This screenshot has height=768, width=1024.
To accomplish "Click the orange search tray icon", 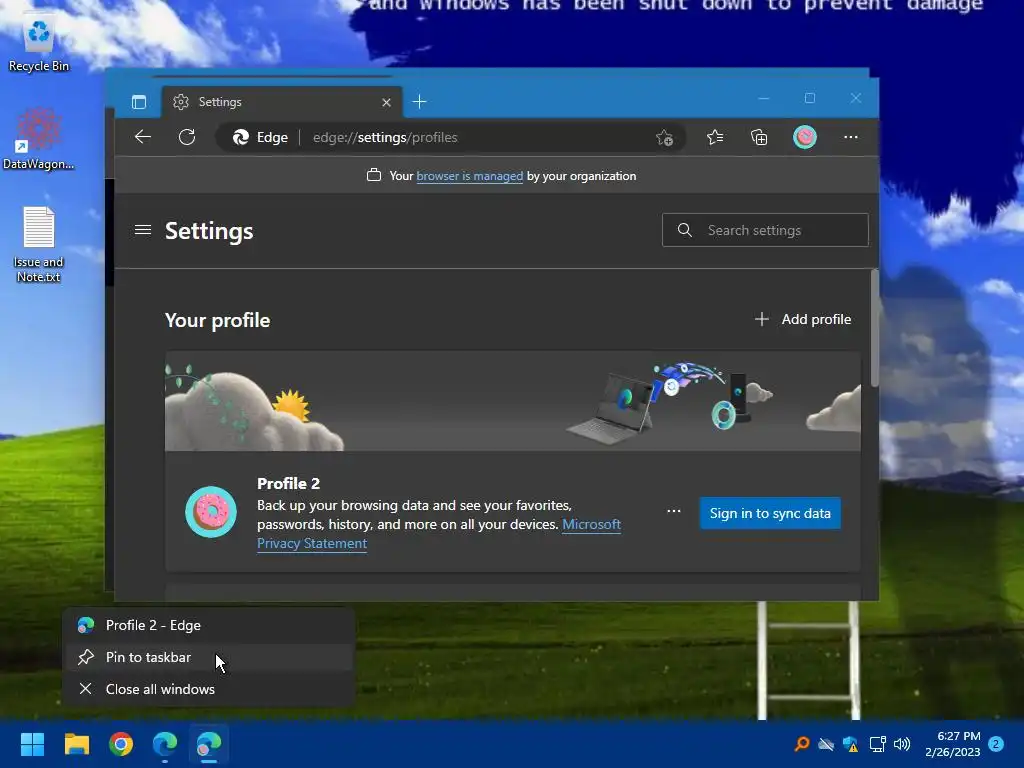I will tap(802, 744).
